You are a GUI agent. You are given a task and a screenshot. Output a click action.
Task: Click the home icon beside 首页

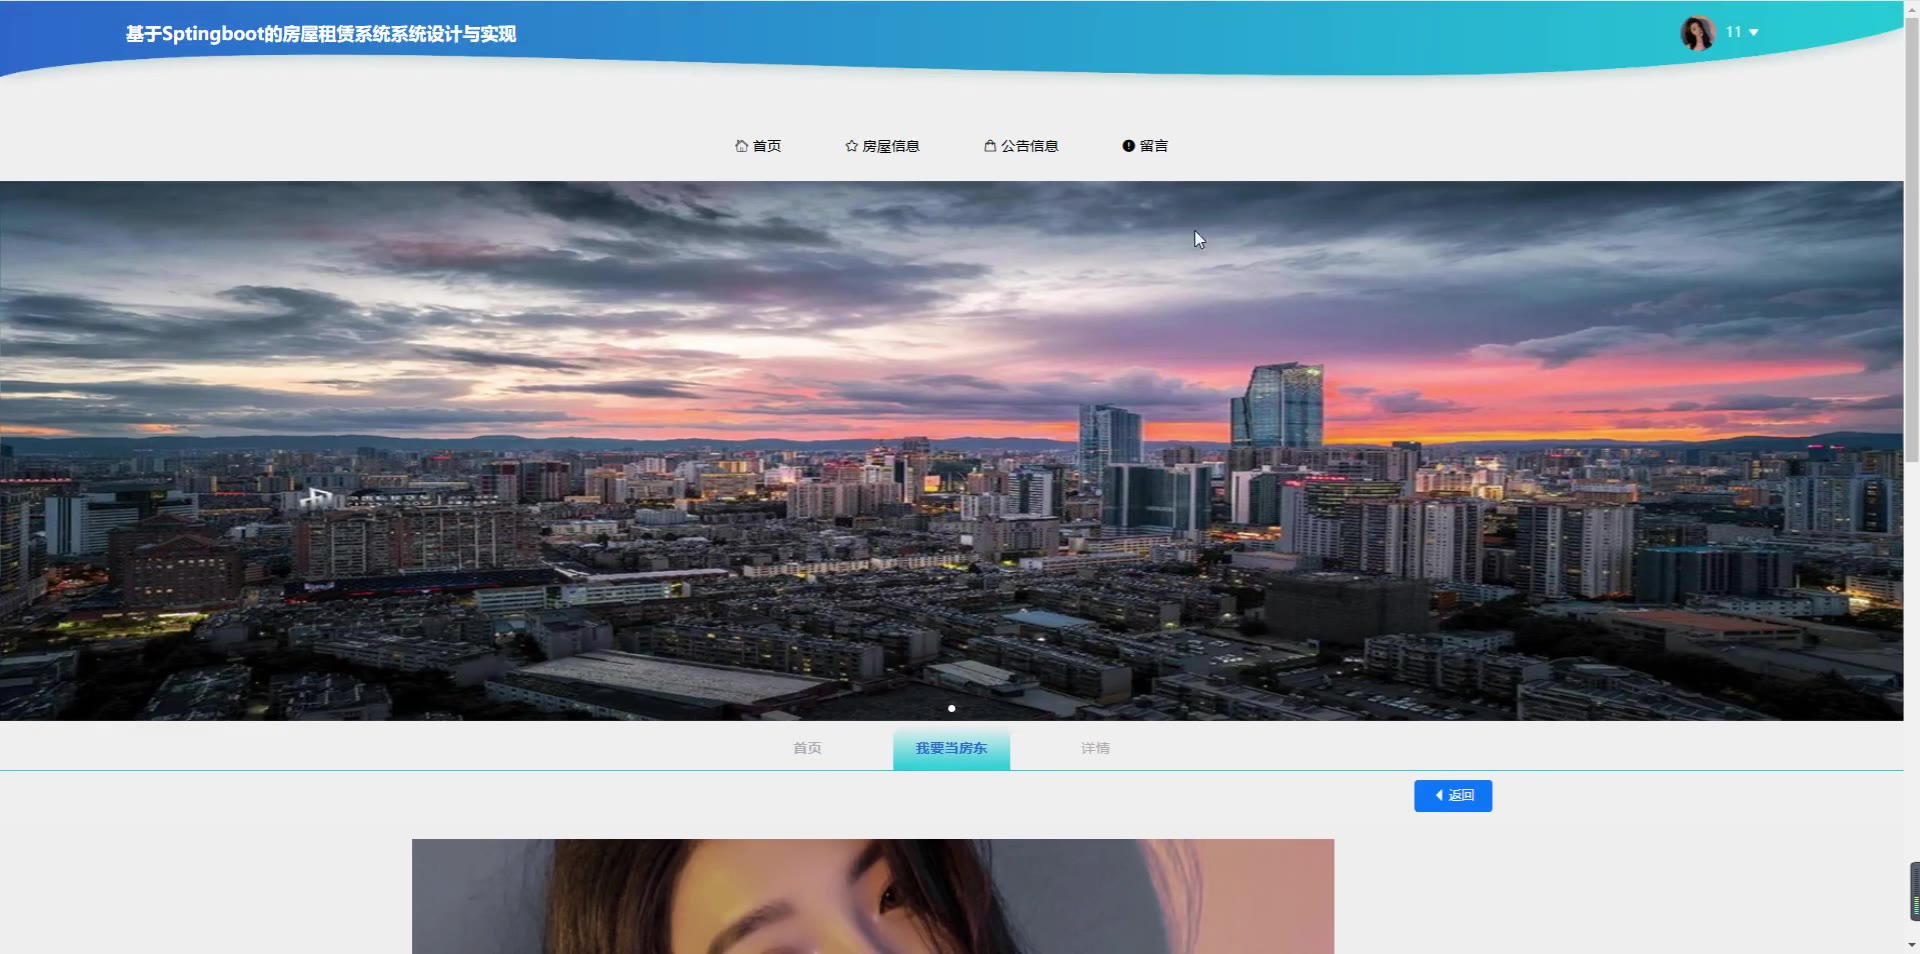(x=741, y=146)
